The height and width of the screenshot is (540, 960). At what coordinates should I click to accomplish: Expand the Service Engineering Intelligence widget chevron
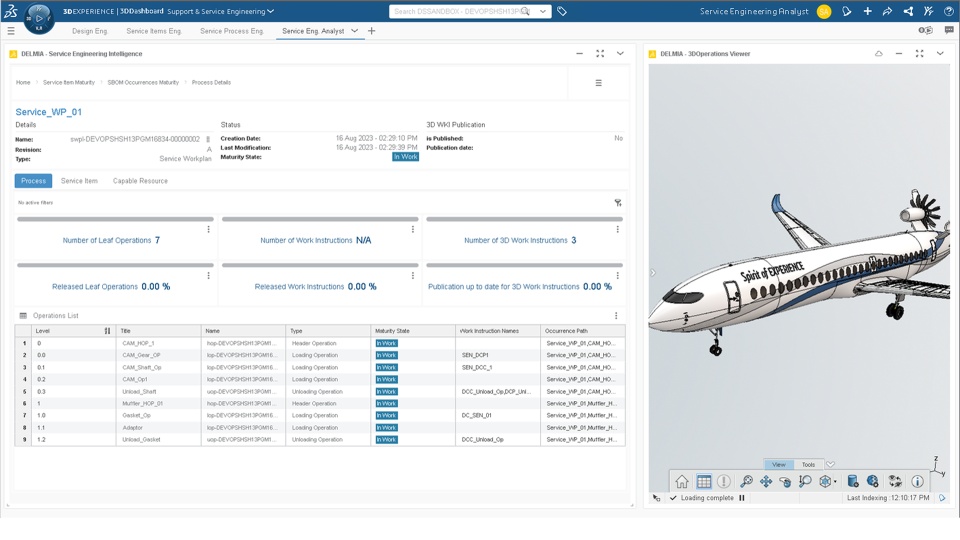[620, 53]
